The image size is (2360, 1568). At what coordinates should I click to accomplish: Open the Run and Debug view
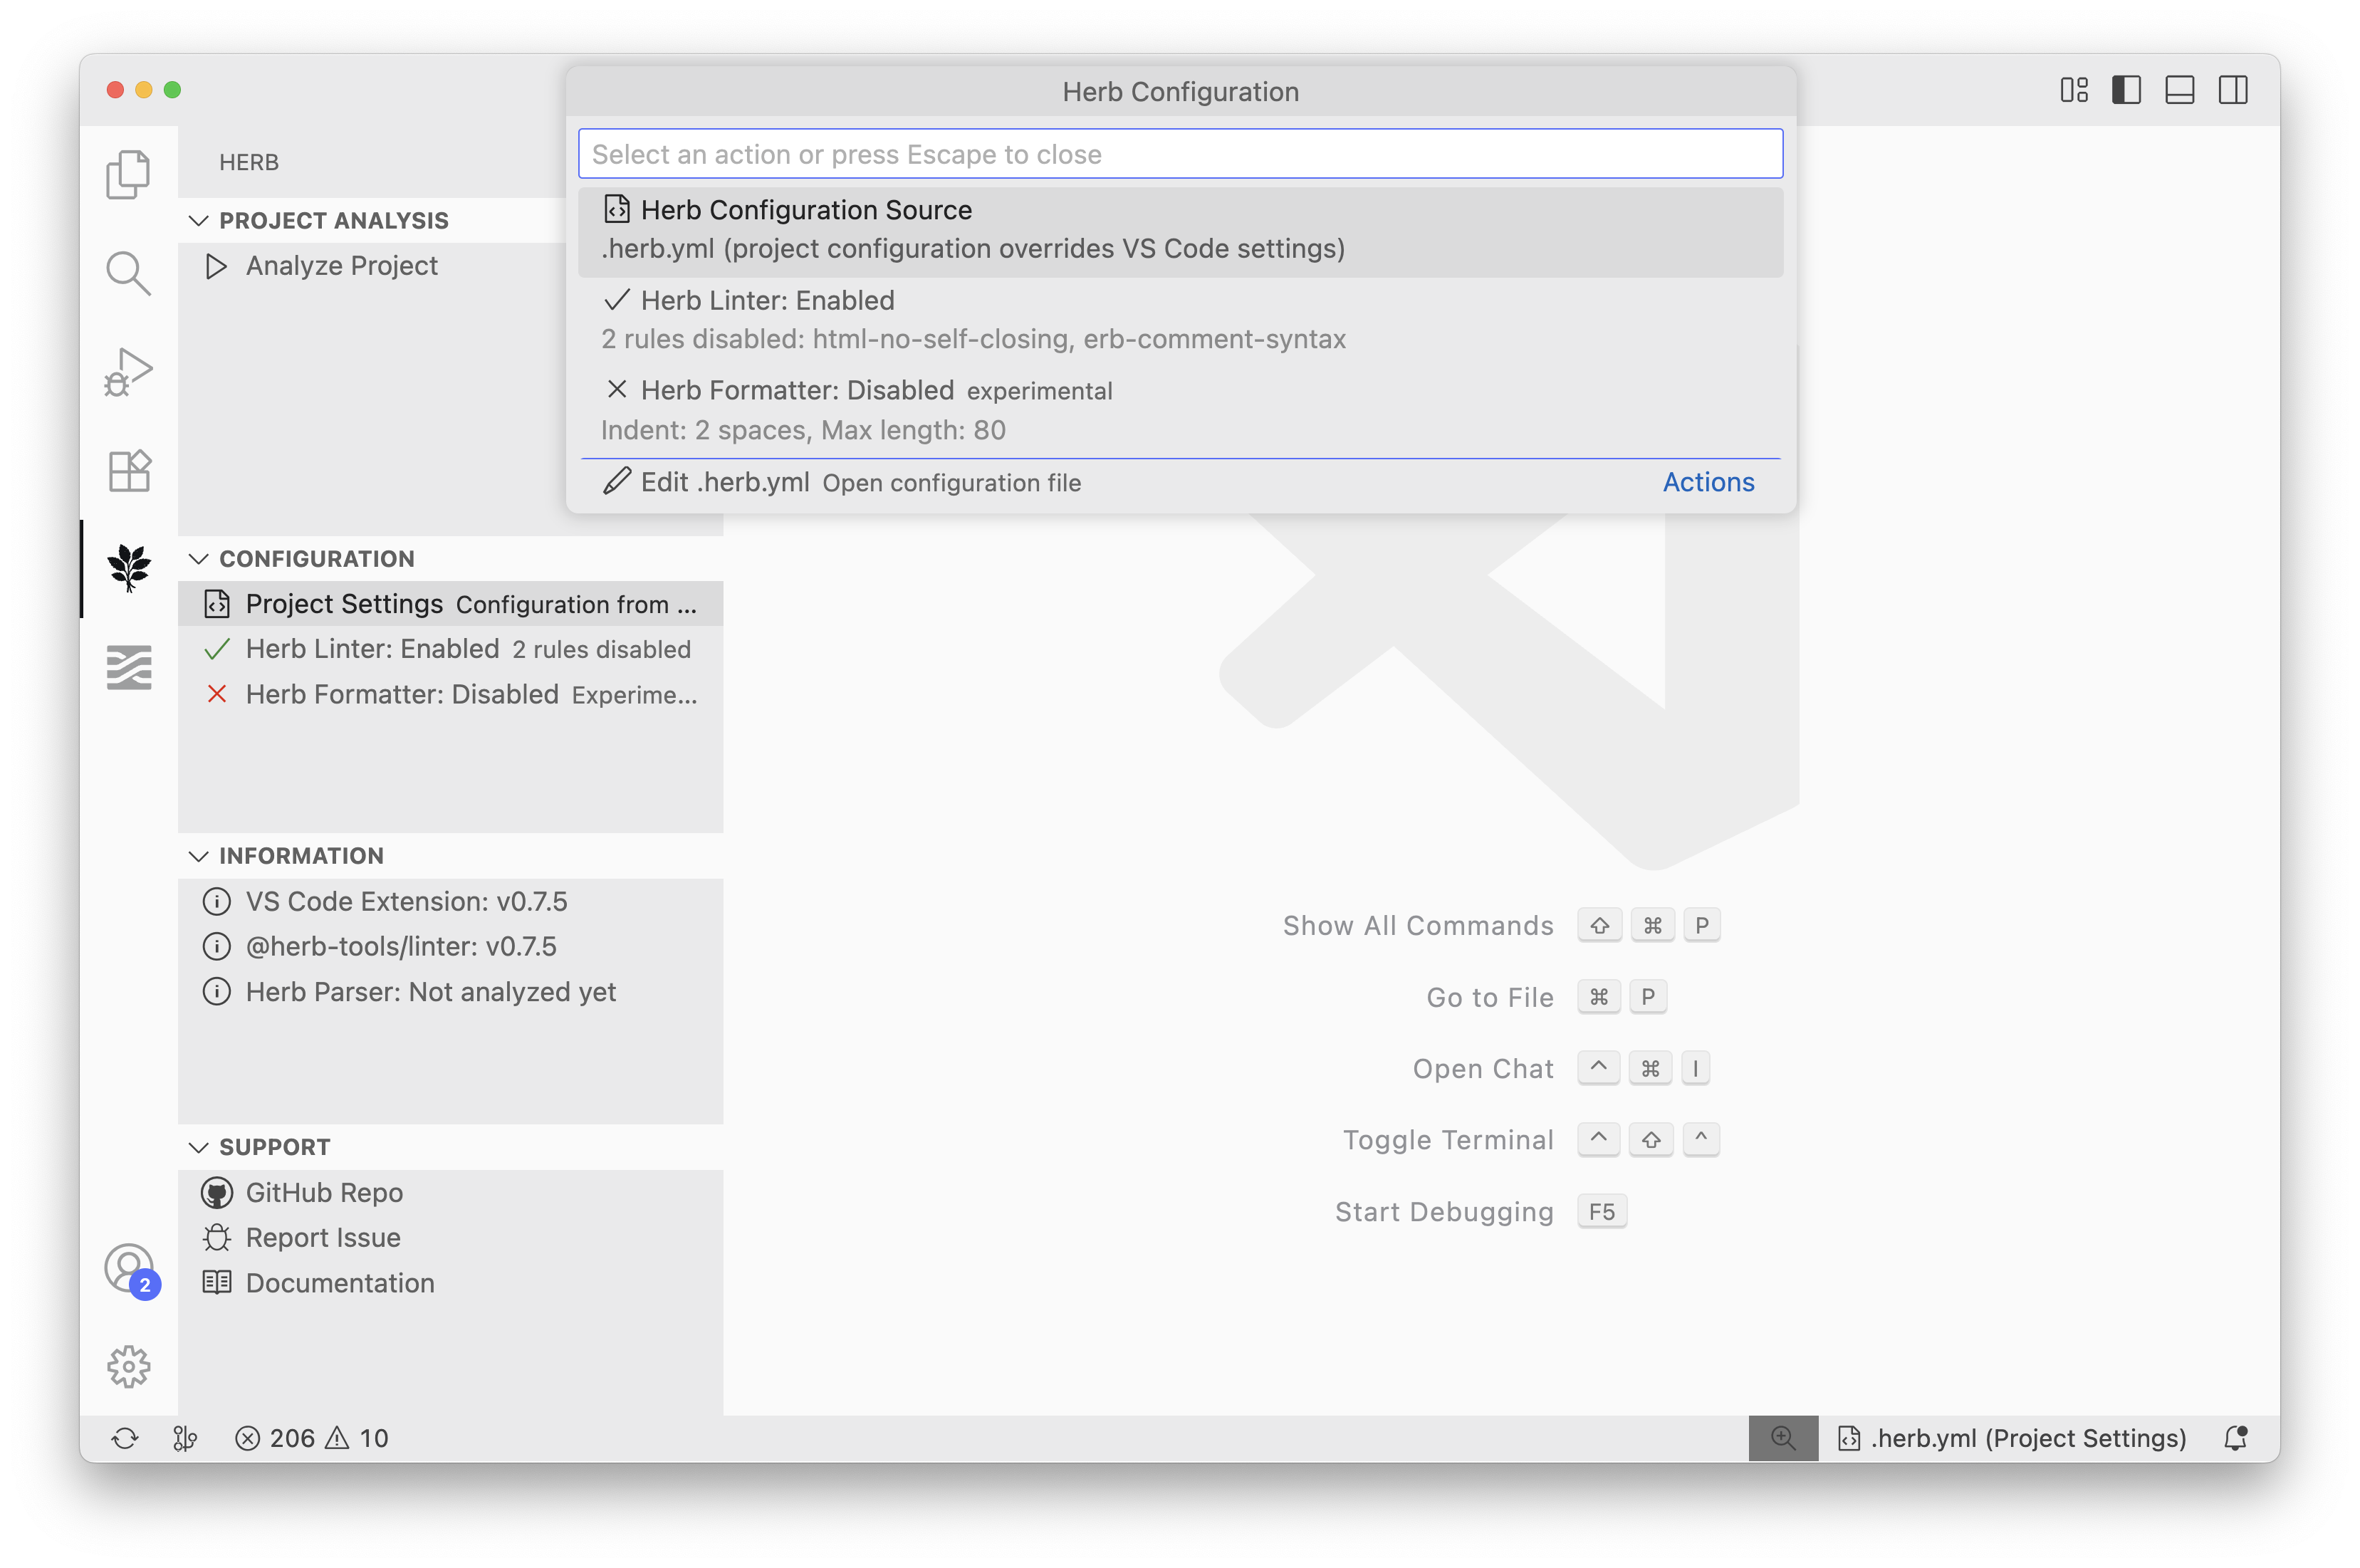(128, 370)
